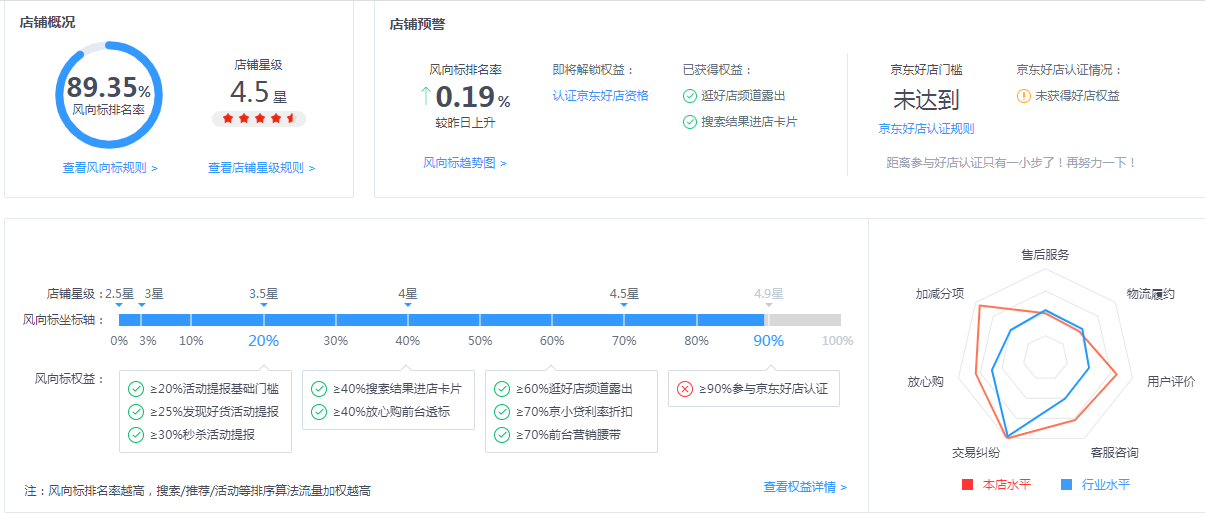Click the 用户评价 label on radar chart
The width and height of the screenshot is (1206, 513).
pyautogui.click(x=1170, y=382)
